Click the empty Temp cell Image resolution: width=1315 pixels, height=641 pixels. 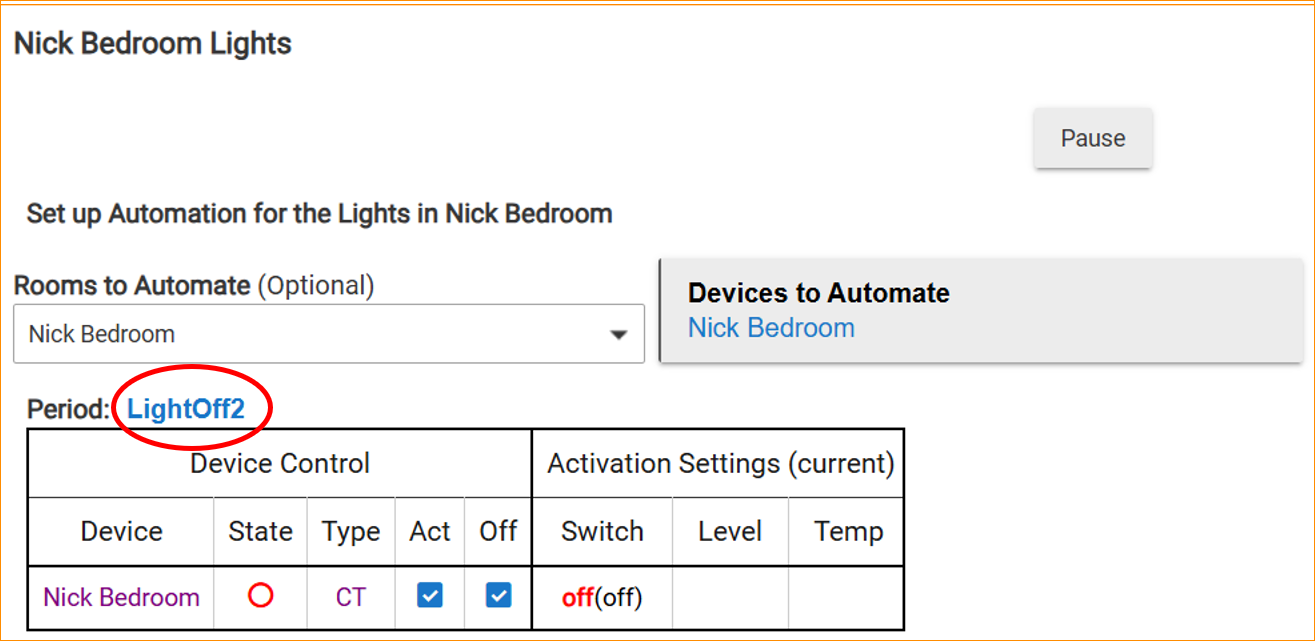pyautogui.click(x=848, y=597)
